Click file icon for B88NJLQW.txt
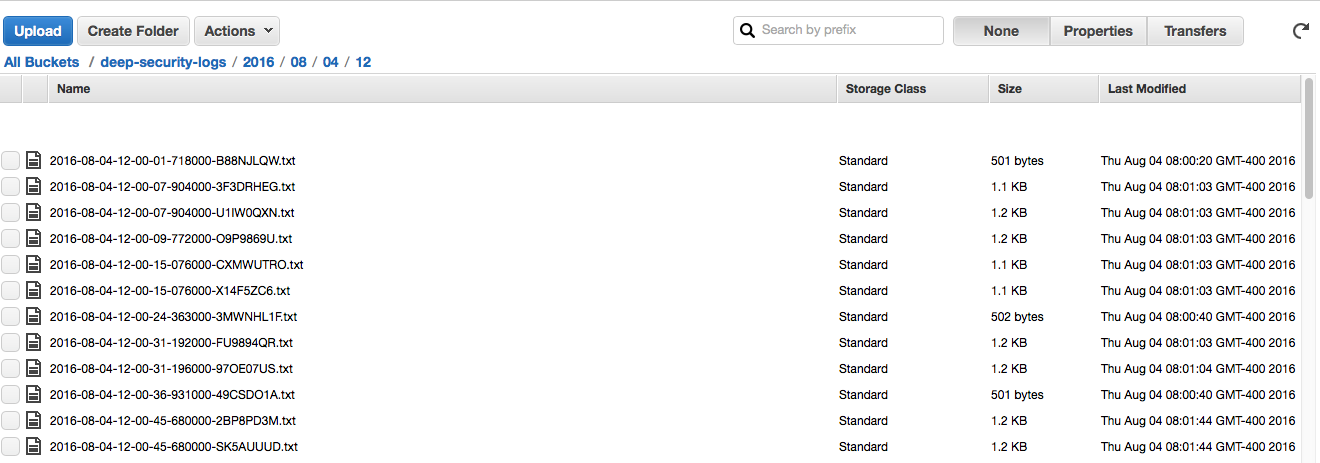Viewport: 1320px width, 463px height. [35, 161]
